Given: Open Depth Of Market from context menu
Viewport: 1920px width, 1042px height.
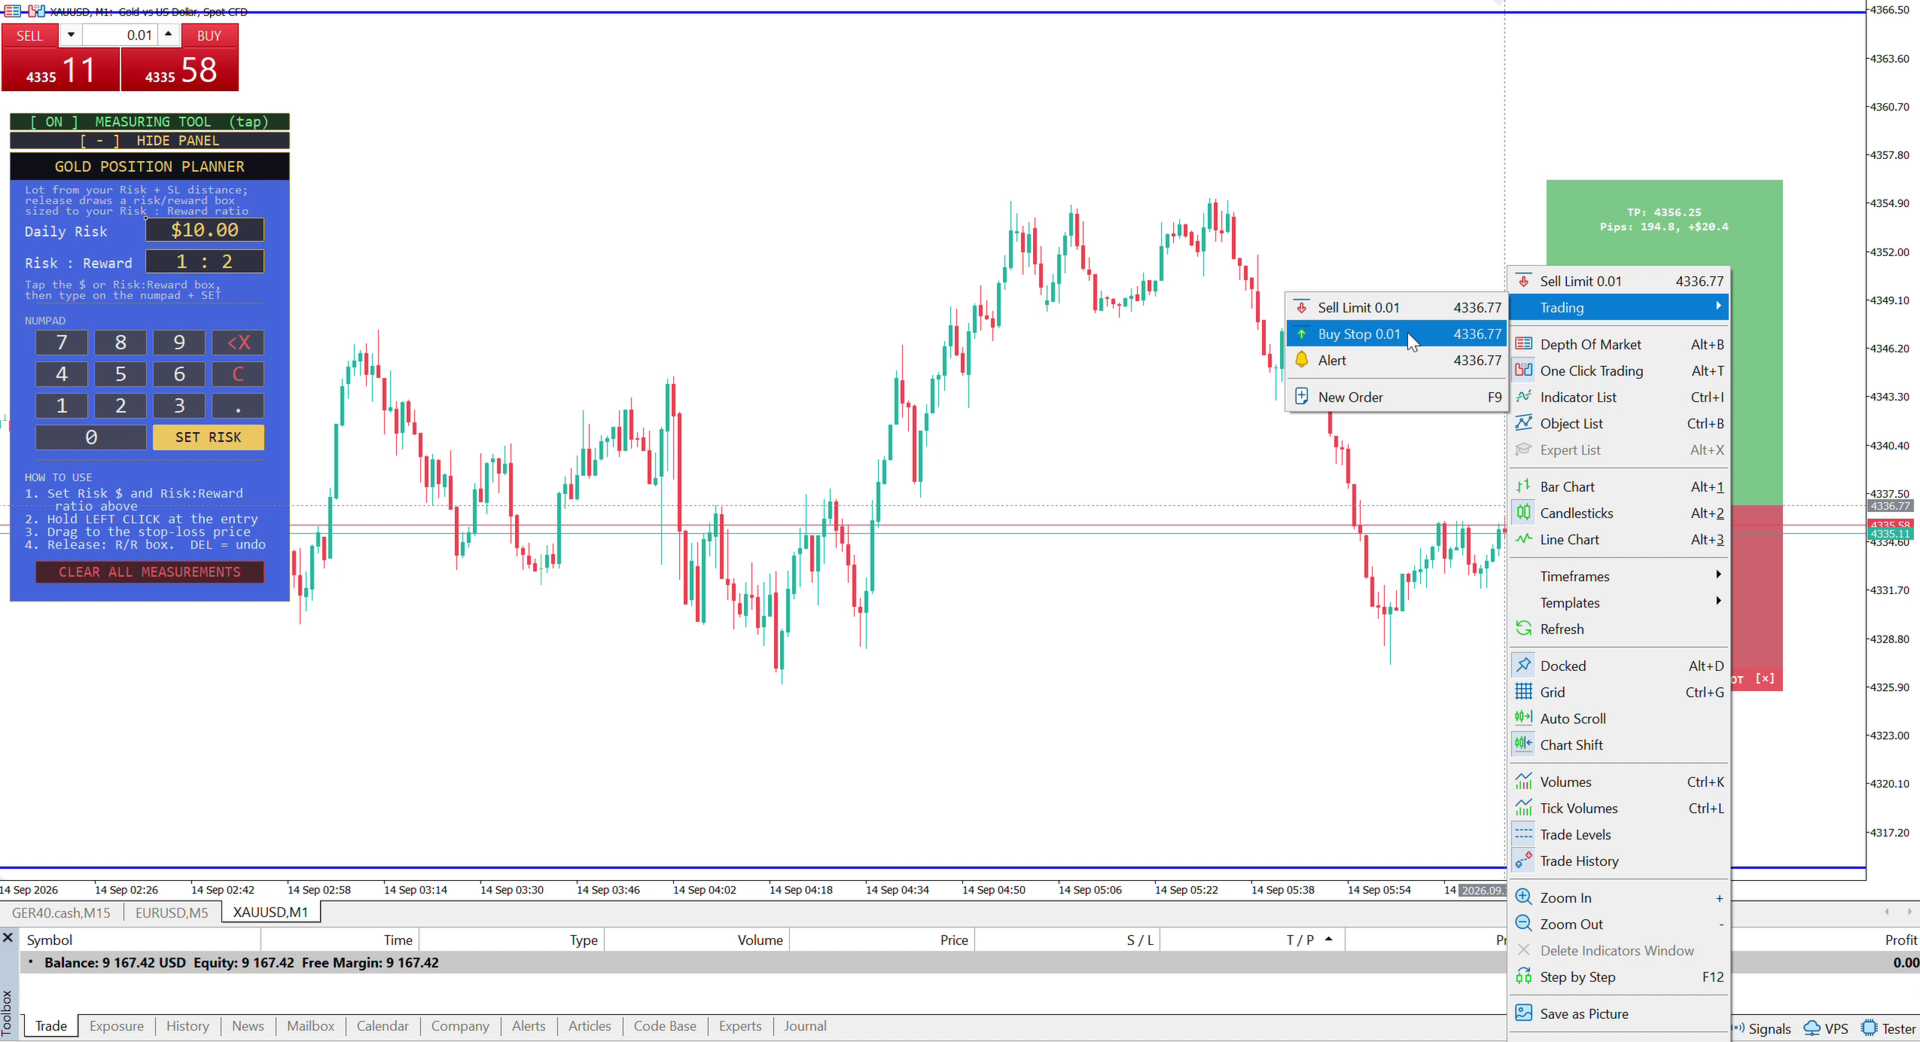Looking at the screenshot, I should click(1619, 344).
